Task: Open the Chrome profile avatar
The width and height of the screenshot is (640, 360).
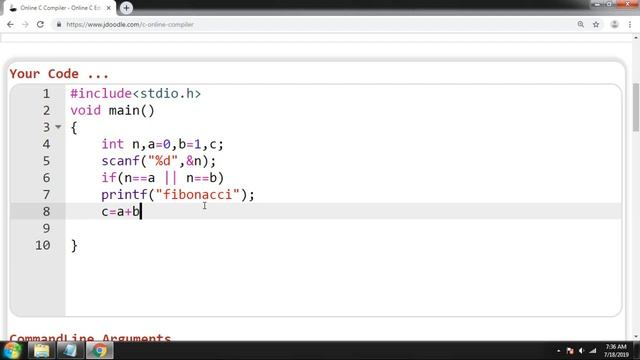Action: (x=614, y=24)
